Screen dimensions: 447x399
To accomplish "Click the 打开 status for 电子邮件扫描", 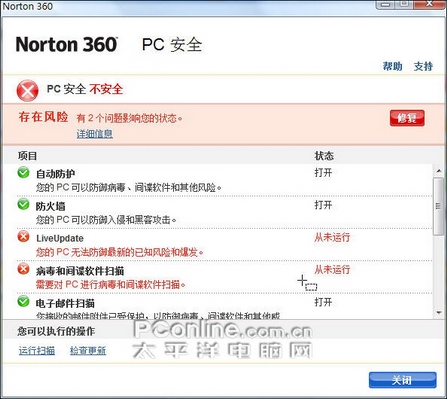I will pos(323,302).
